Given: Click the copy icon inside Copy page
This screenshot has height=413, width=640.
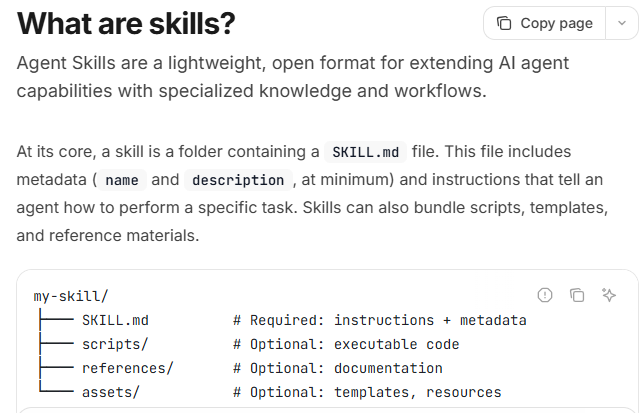Looking at the screenshot, I should (x=505, y=23).
